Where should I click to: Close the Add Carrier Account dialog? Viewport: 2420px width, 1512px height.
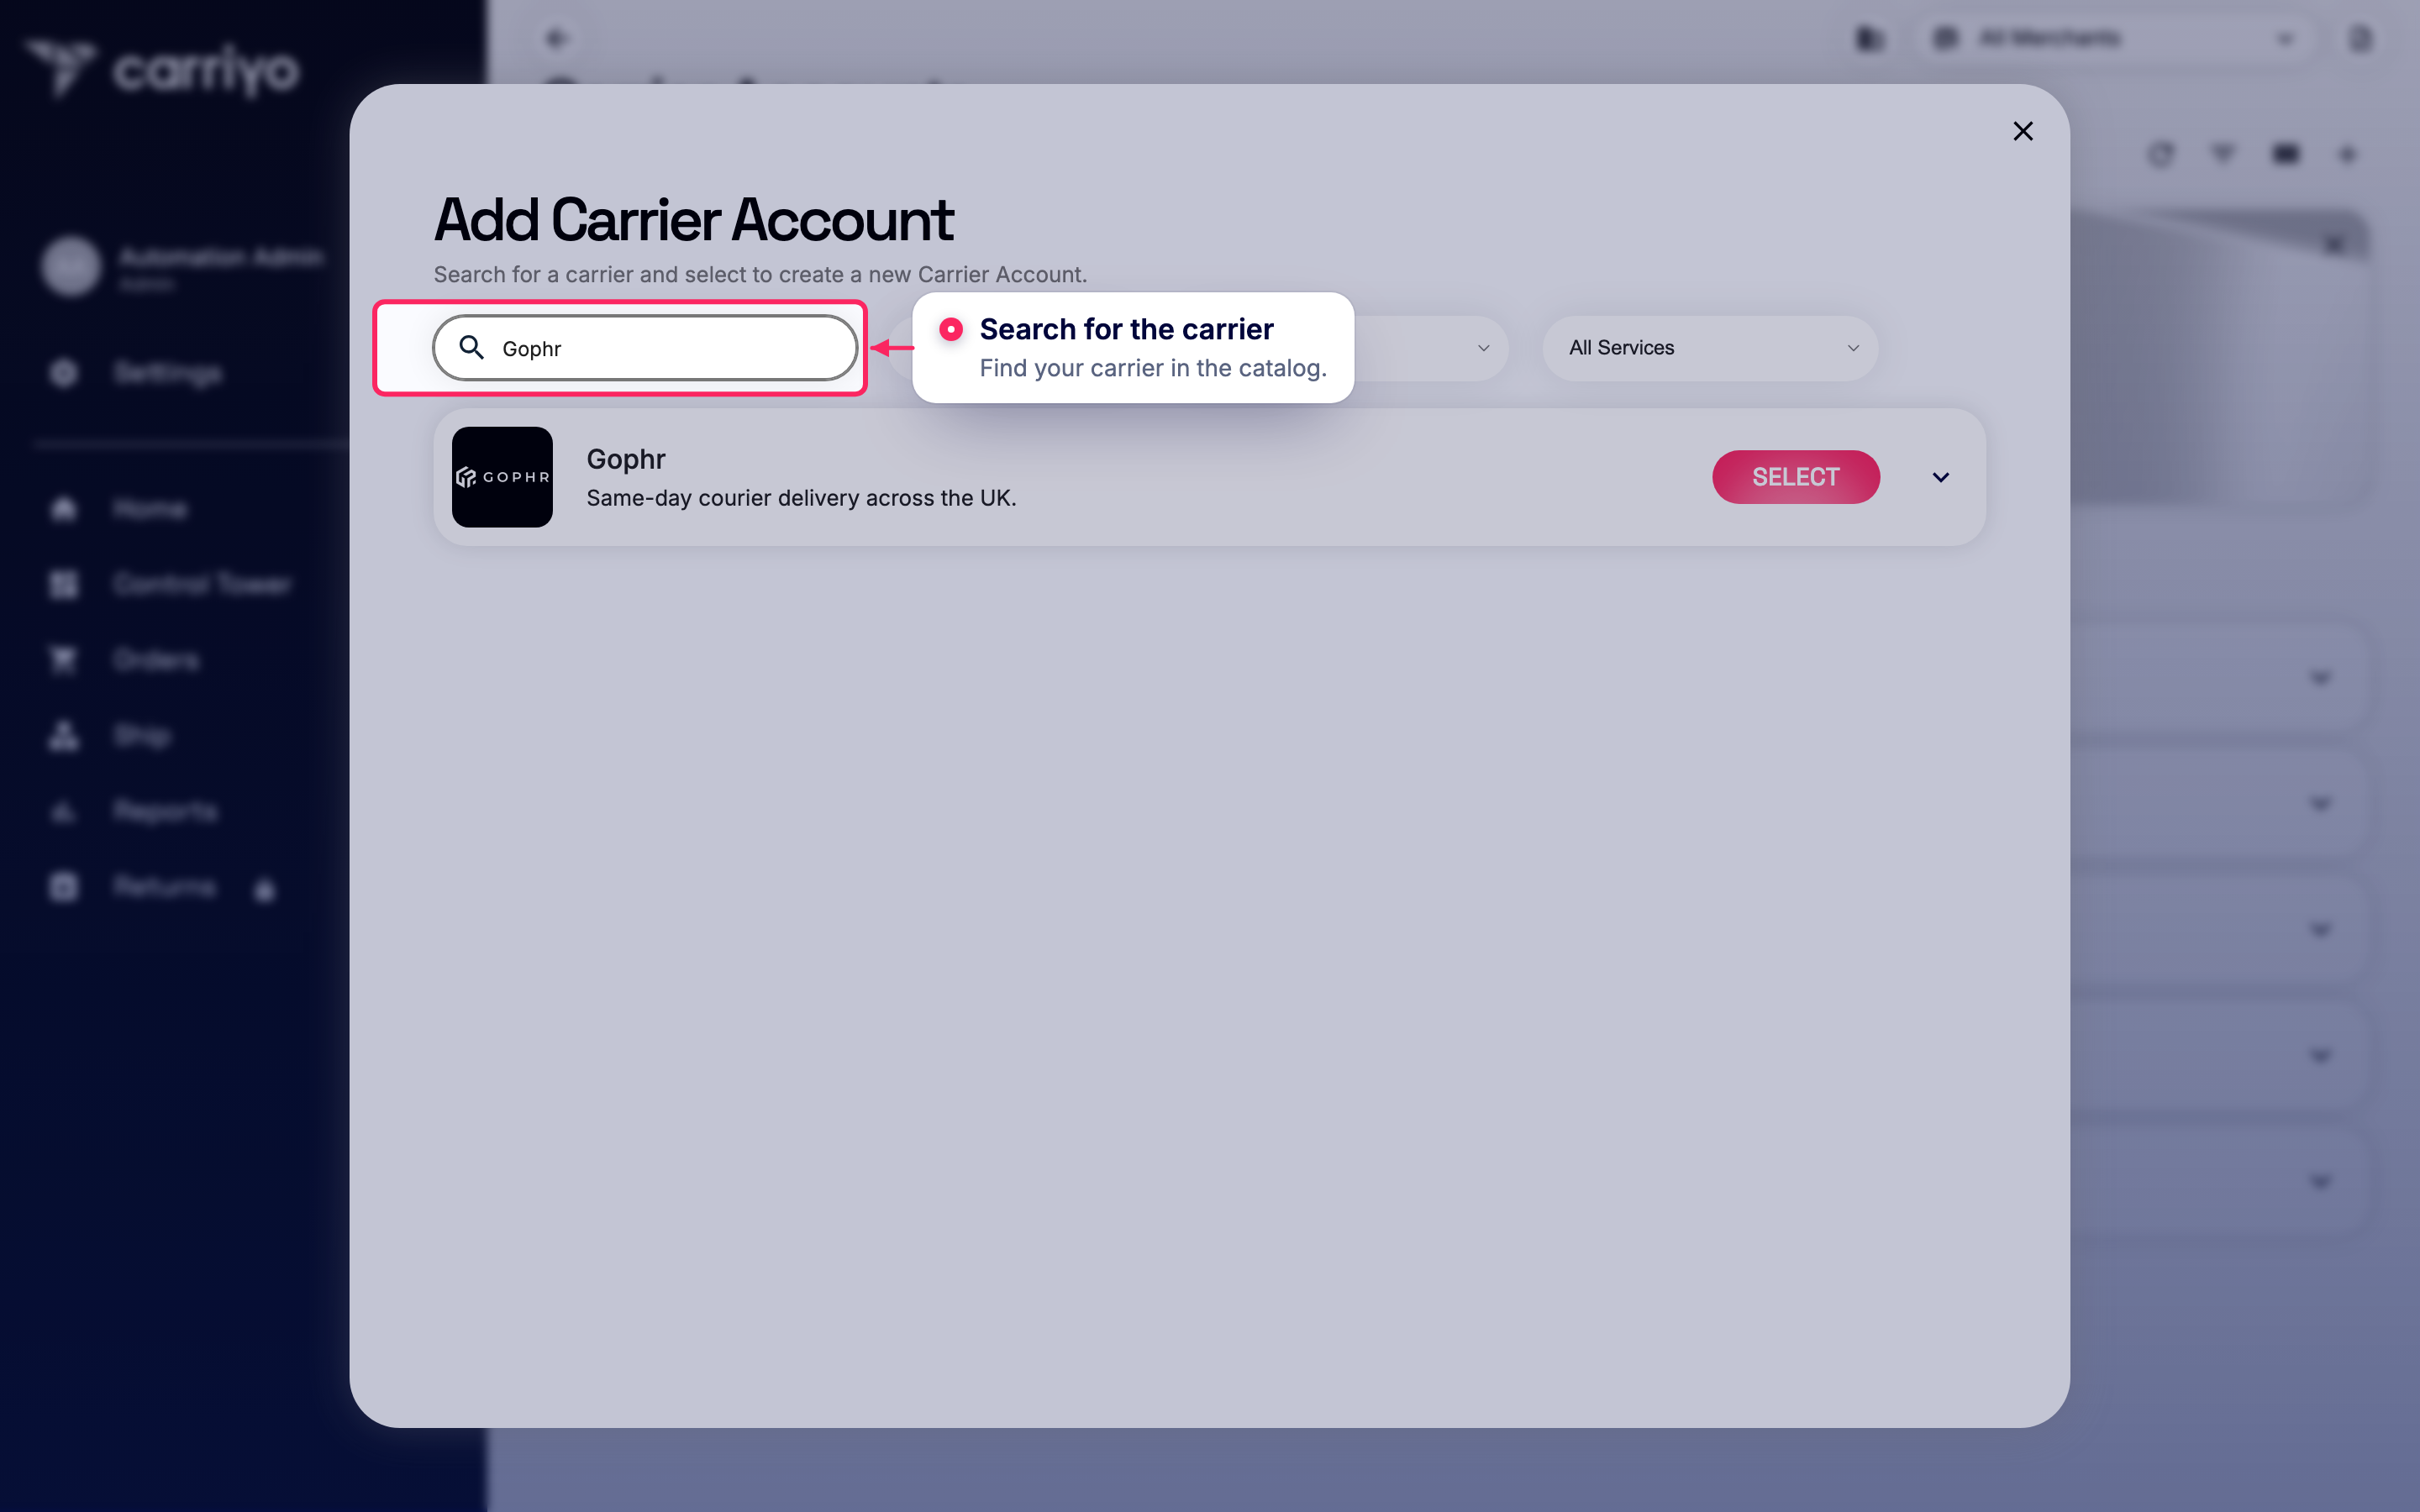2022,131
